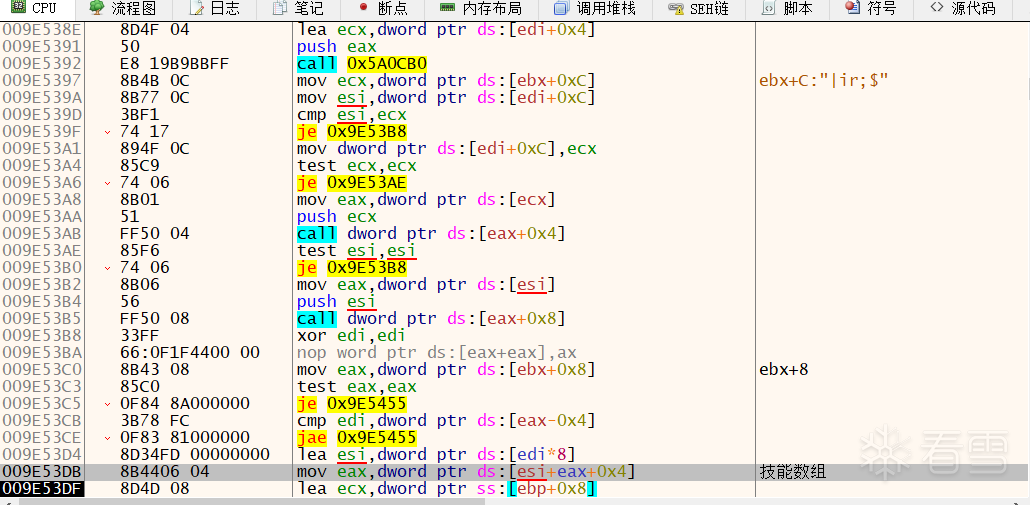Select bytes '894F 0C'
The image size is (1030, 505).
tap(154, 148)
